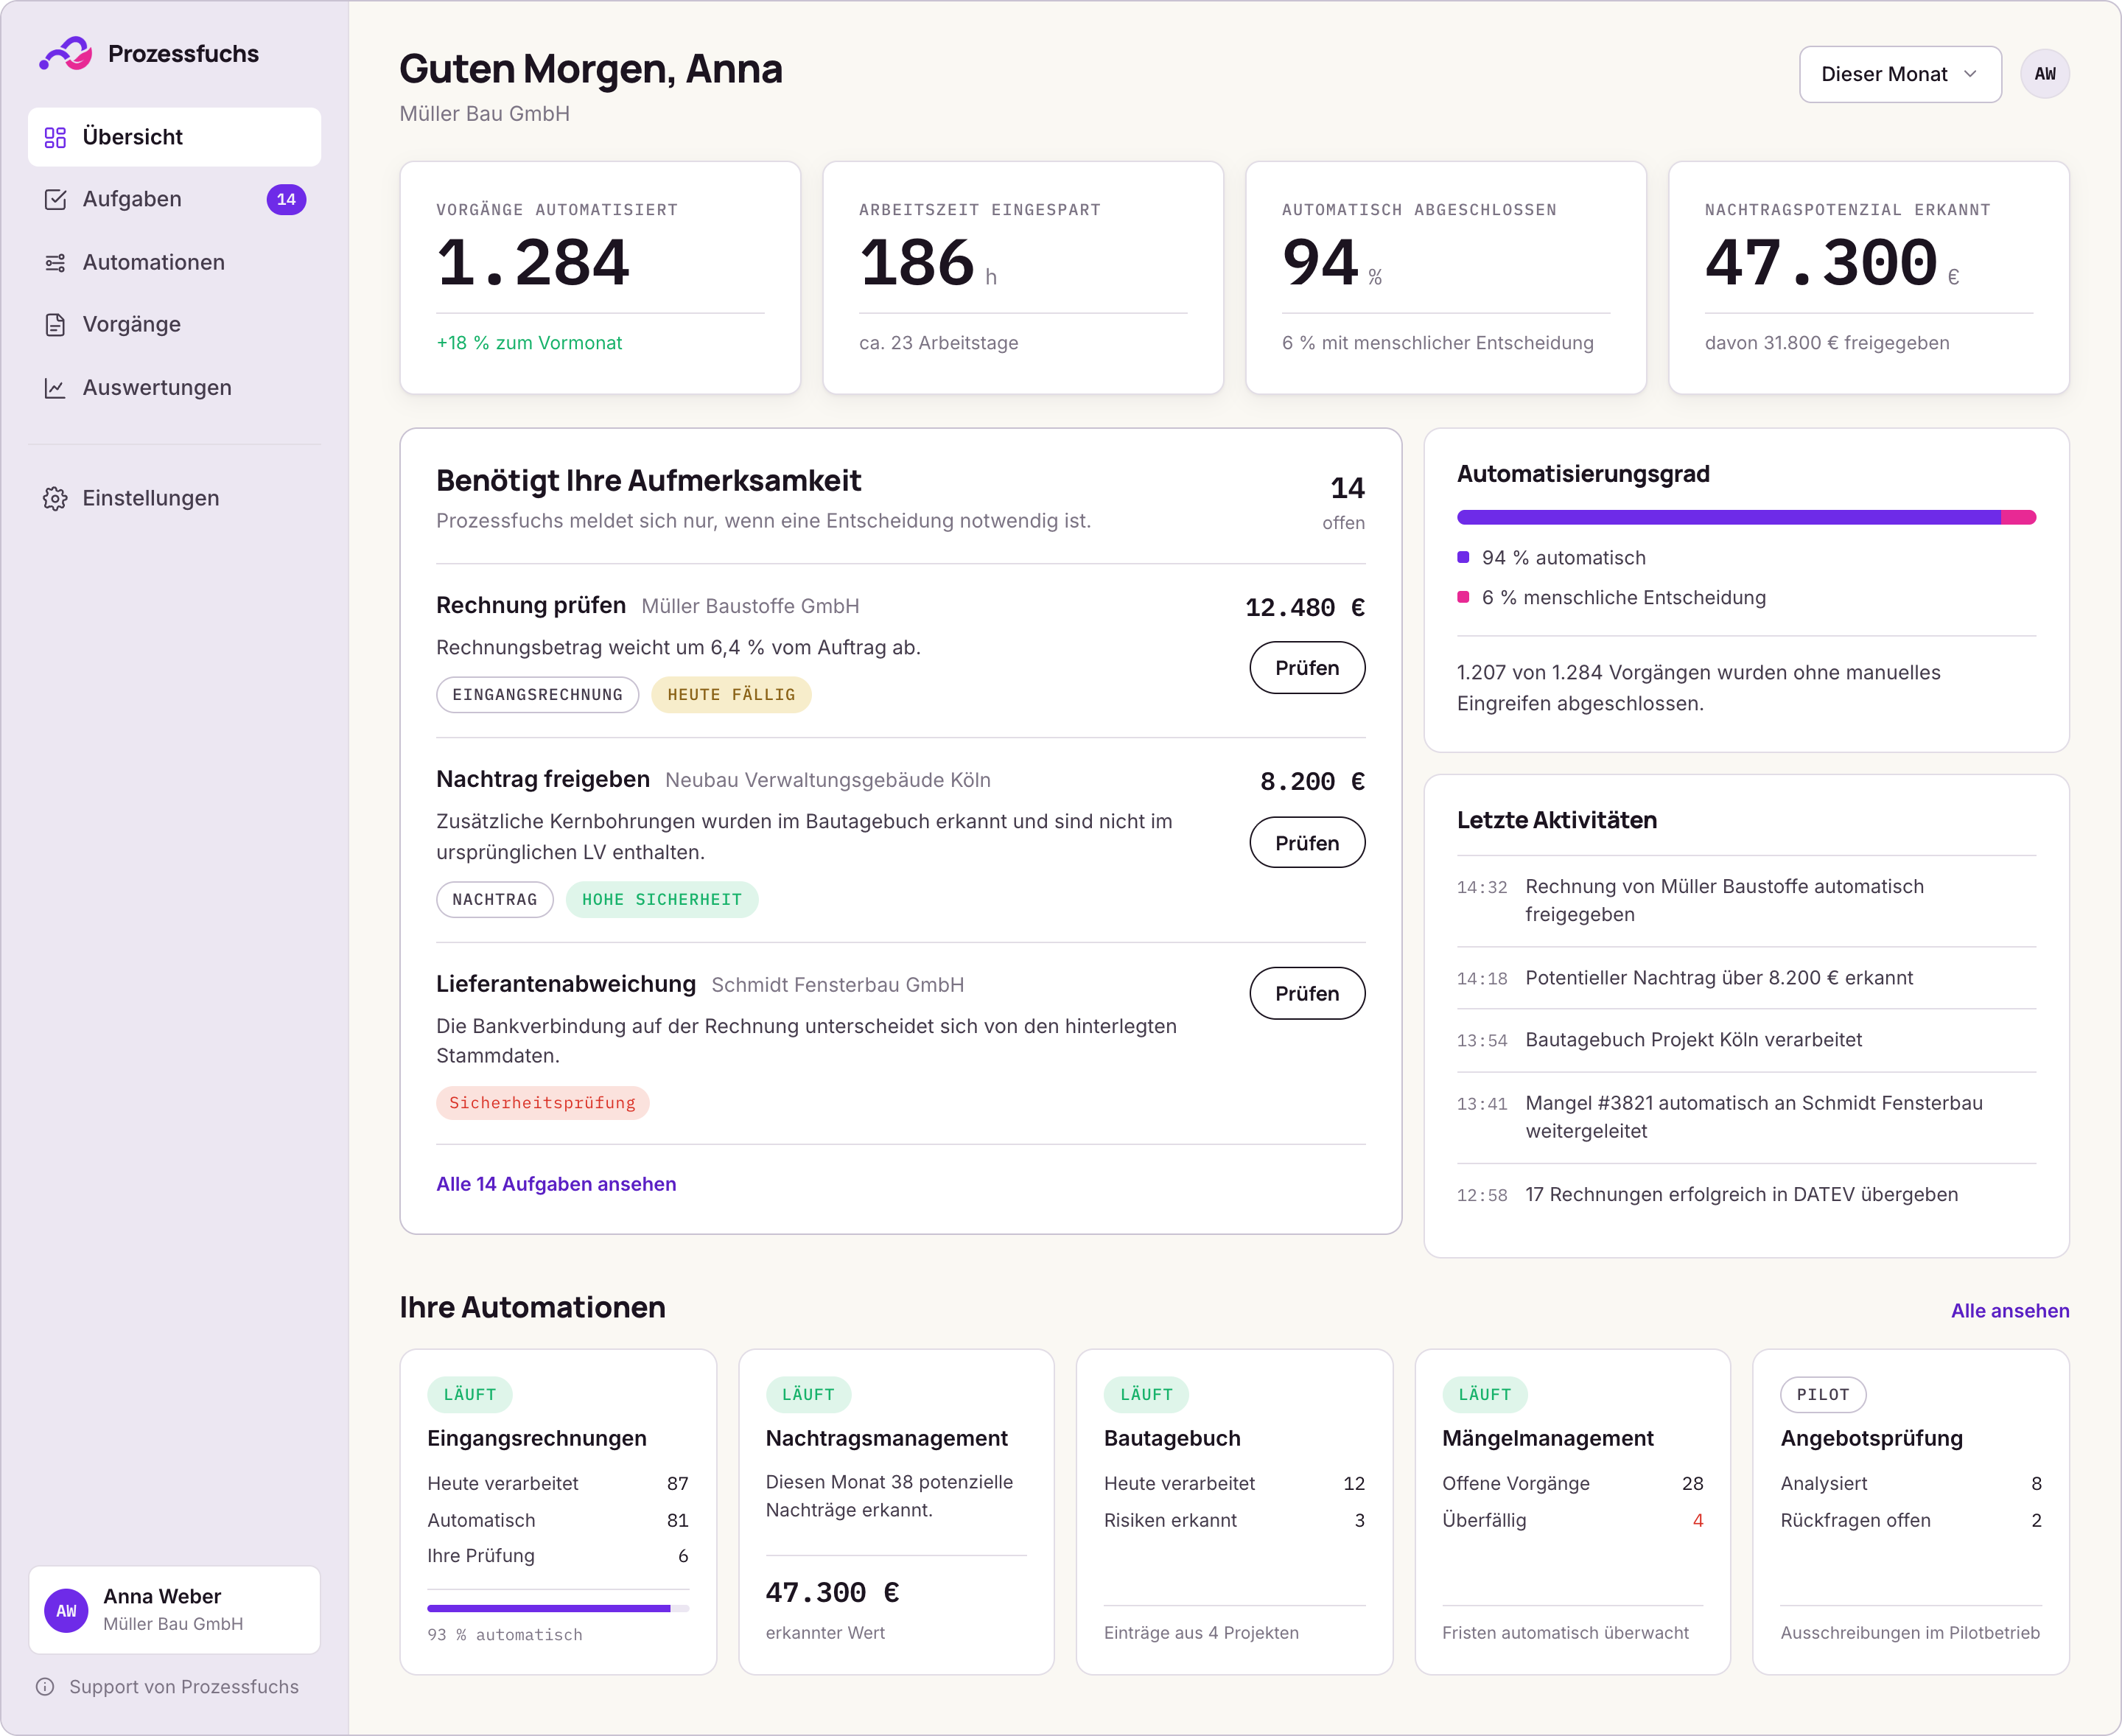Click the Überfällig value 4

pos(1697,1520)
